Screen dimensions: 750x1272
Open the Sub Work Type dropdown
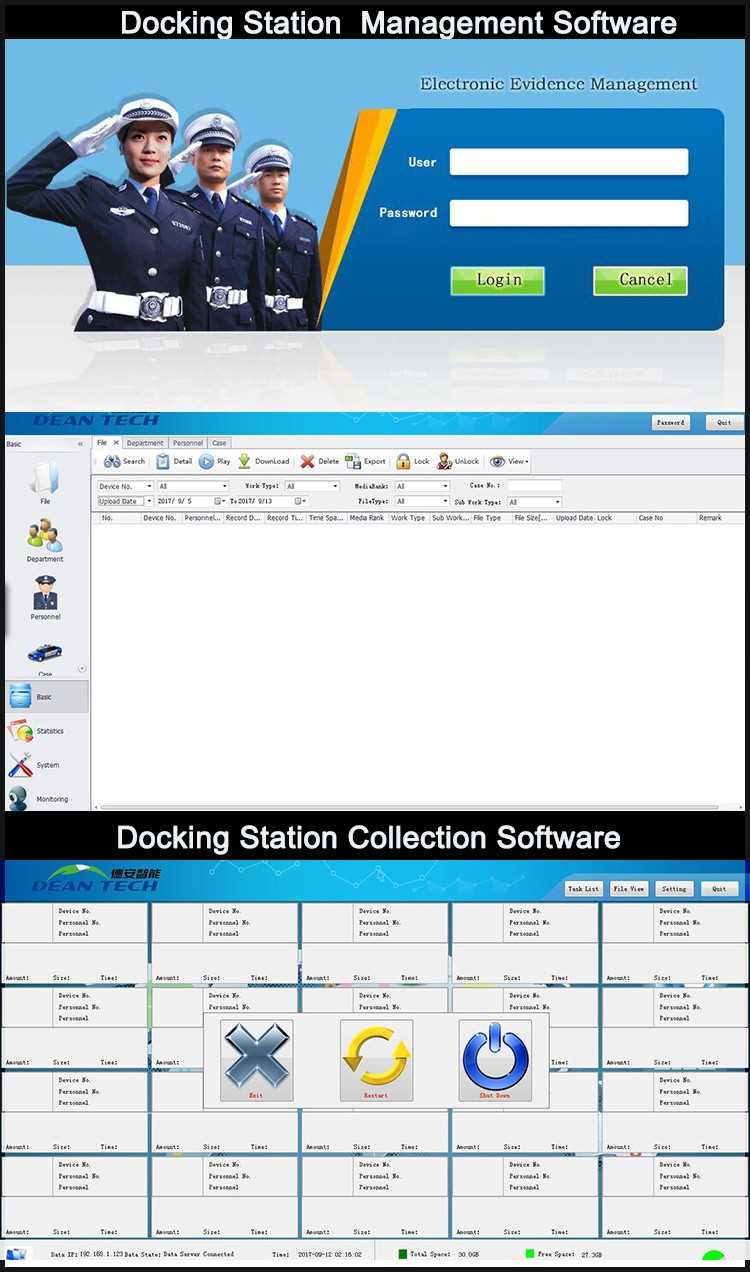[534, 502]
